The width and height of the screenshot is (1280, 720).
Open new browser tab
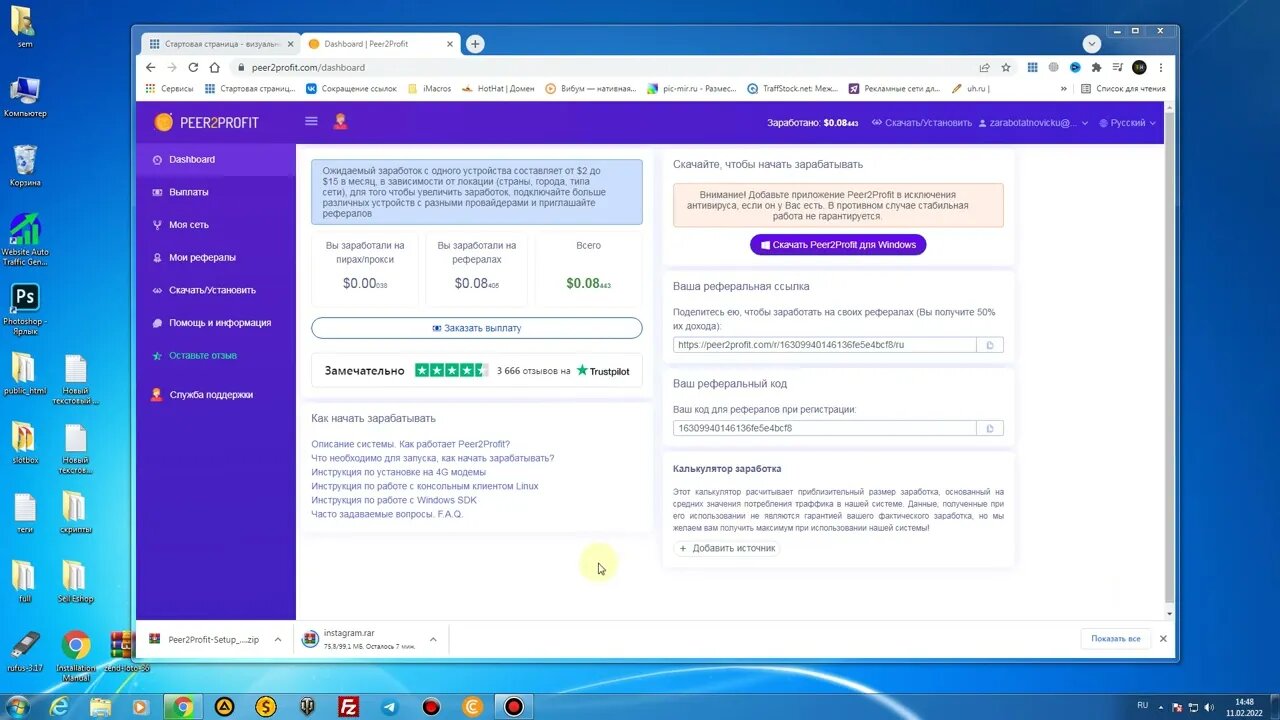pos(476,44)
